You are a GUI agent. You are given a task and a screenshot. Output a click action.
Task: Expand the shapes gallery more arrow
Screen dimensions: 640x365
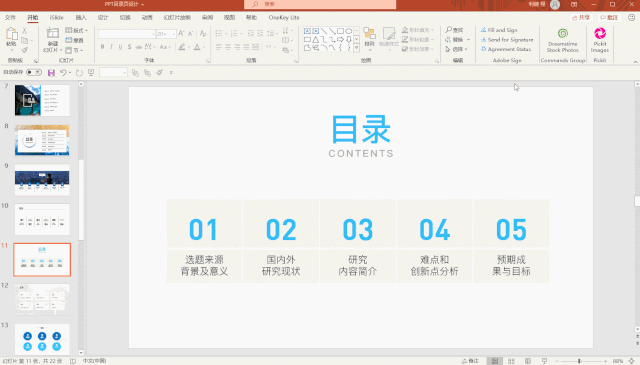click(x=356, y=48)
